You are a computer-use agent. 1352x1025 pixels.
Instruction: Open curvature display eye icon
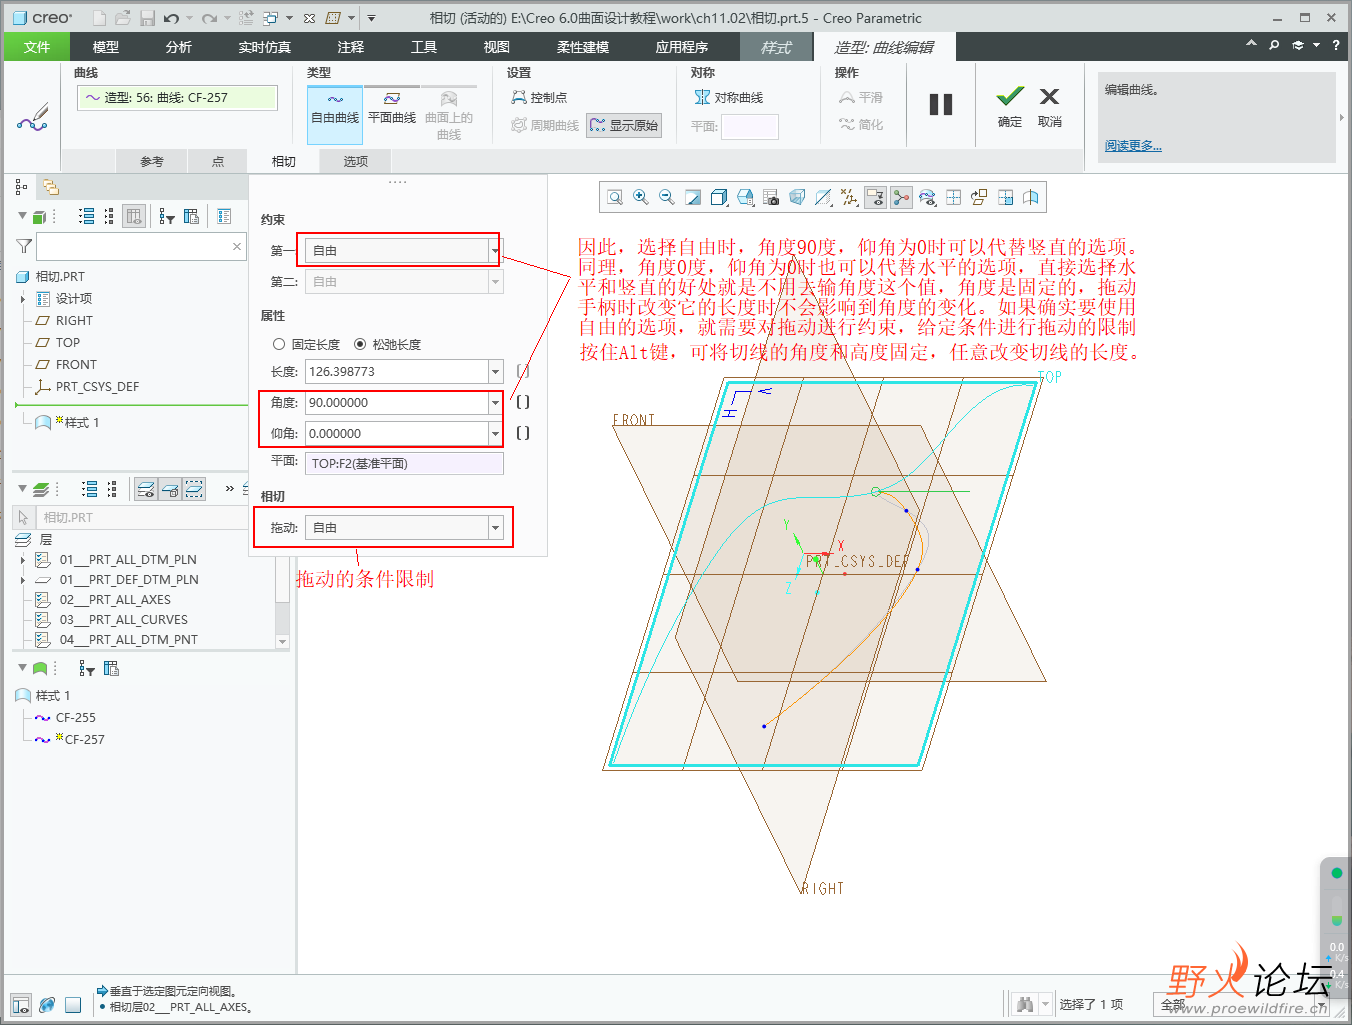927,198
